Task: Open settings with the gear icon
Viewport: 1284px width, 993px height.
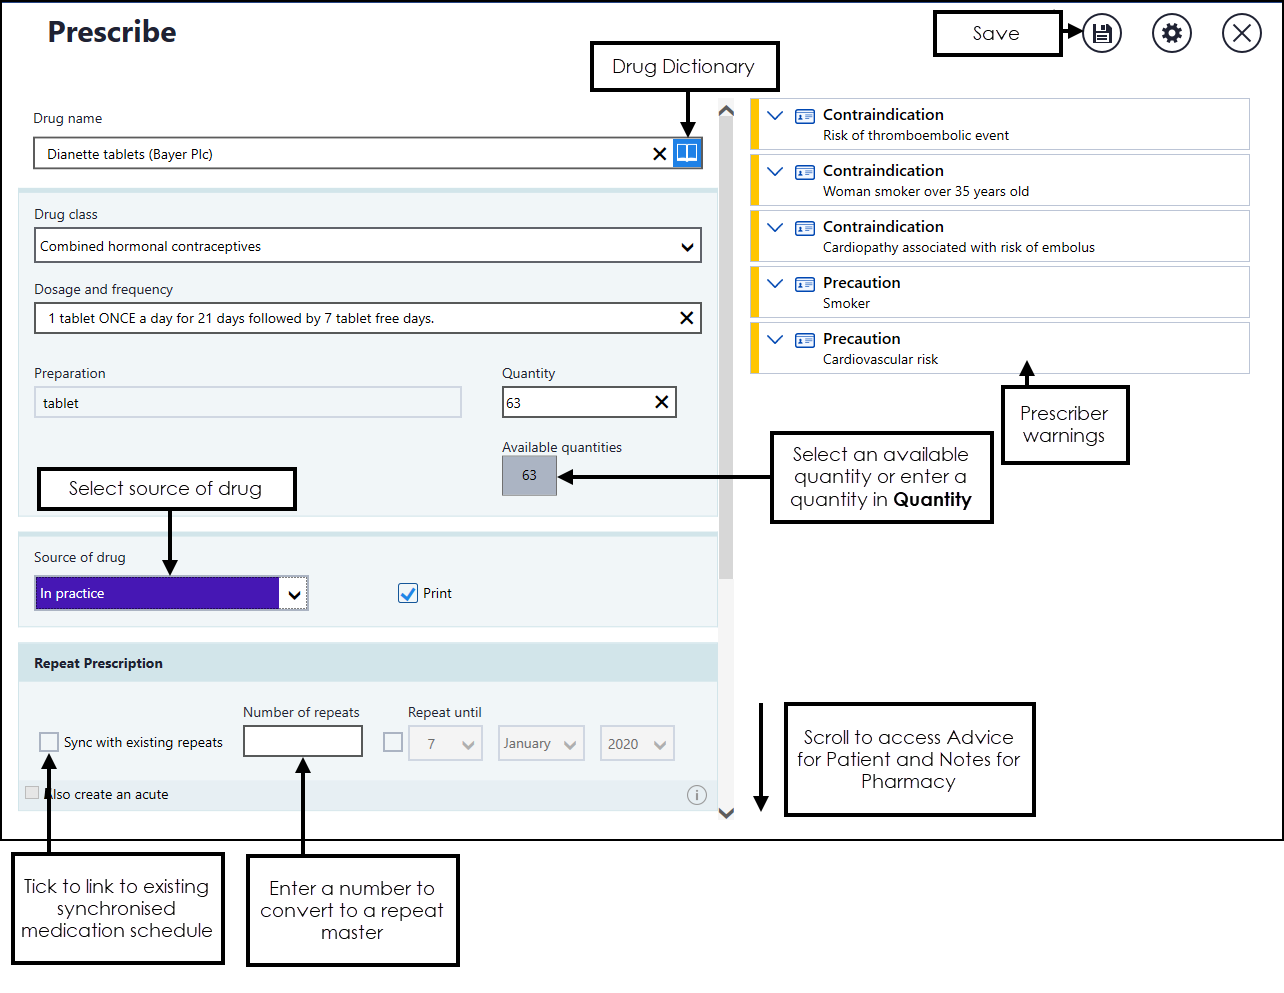Action: [1171, 34]
